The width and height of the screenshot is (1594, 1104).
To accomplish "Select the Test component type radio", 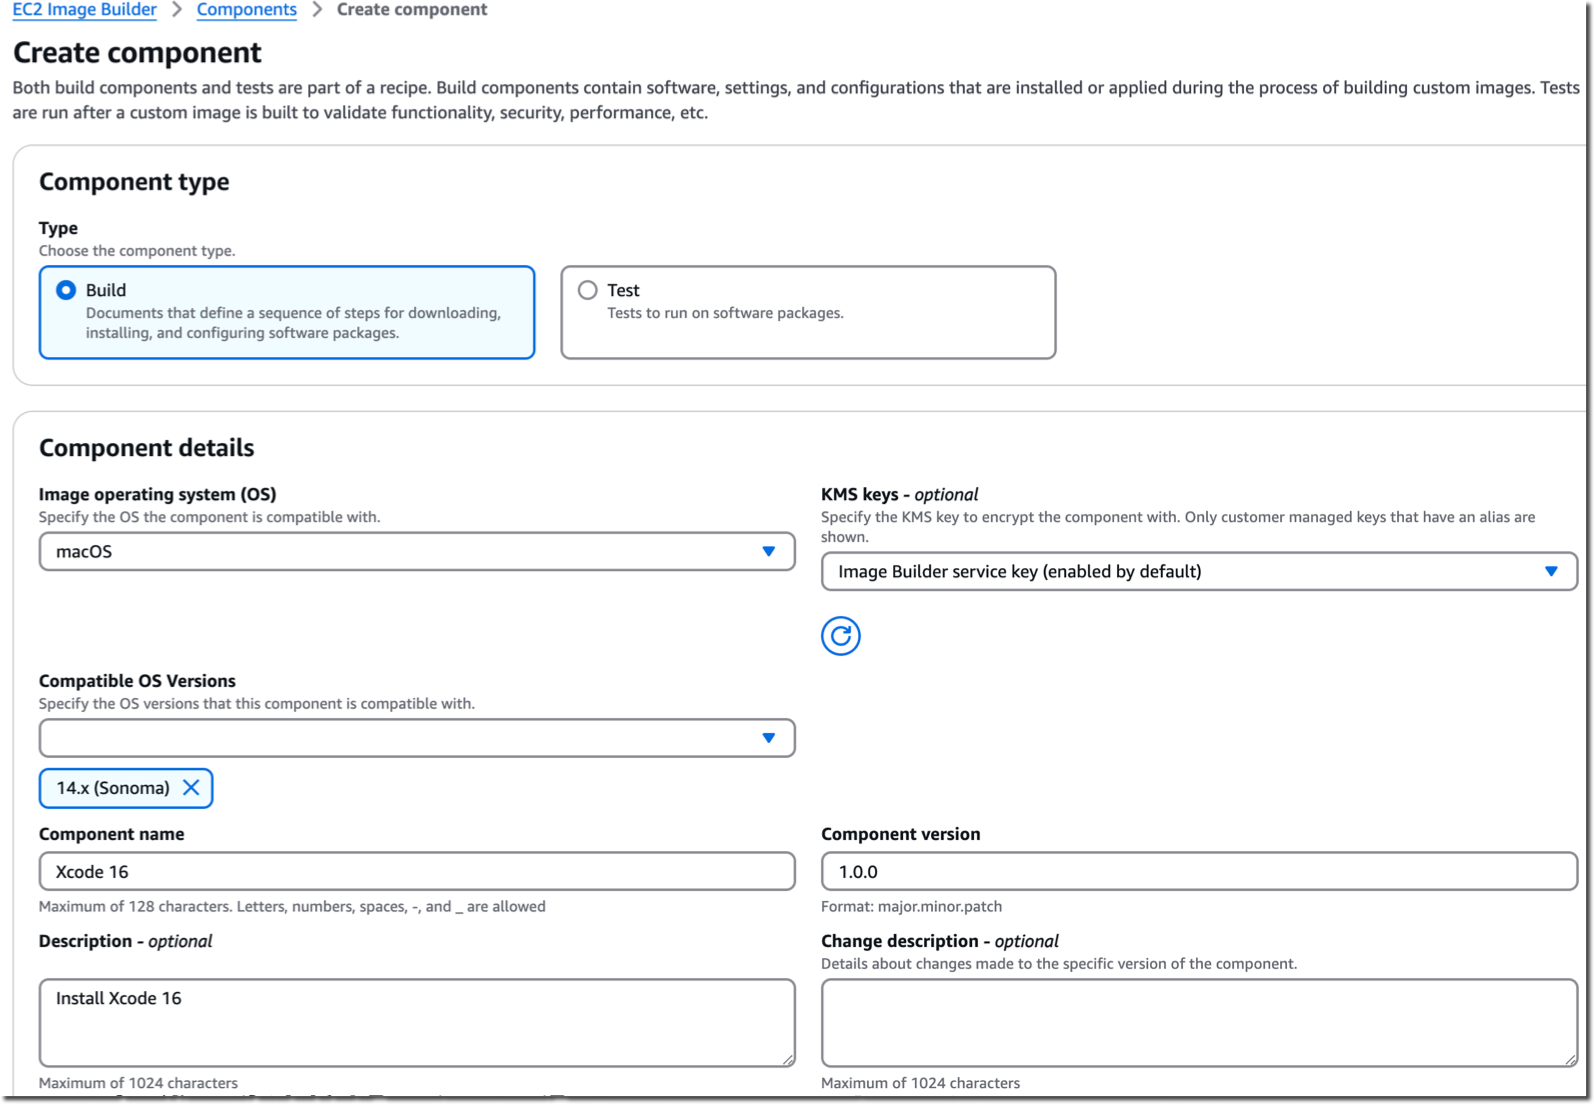I will tap(588, 290).
